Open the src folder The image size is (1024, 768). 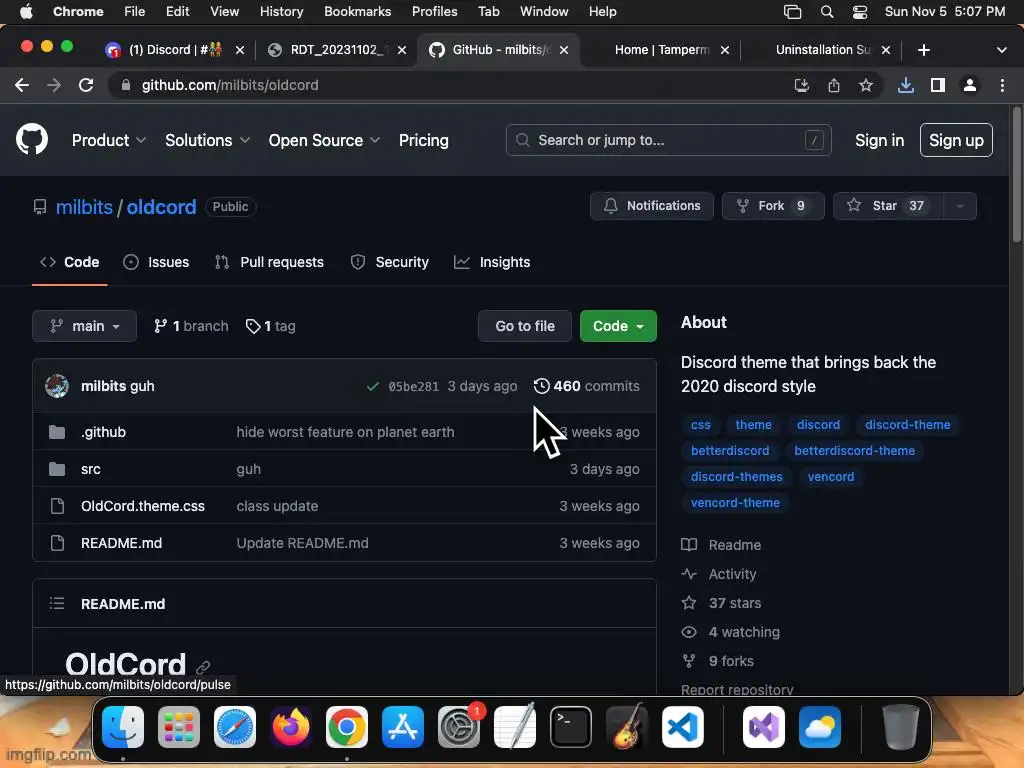point(91,469)
